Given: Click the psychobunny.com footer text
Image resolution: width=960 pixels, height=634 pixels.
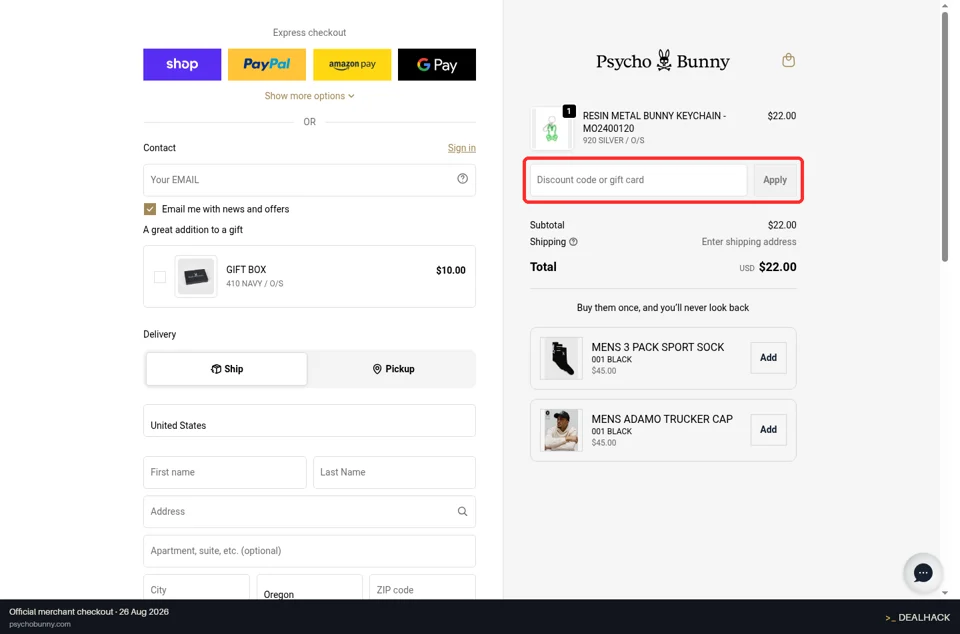Looking at the screenshot, I should [x=40, y=624].
